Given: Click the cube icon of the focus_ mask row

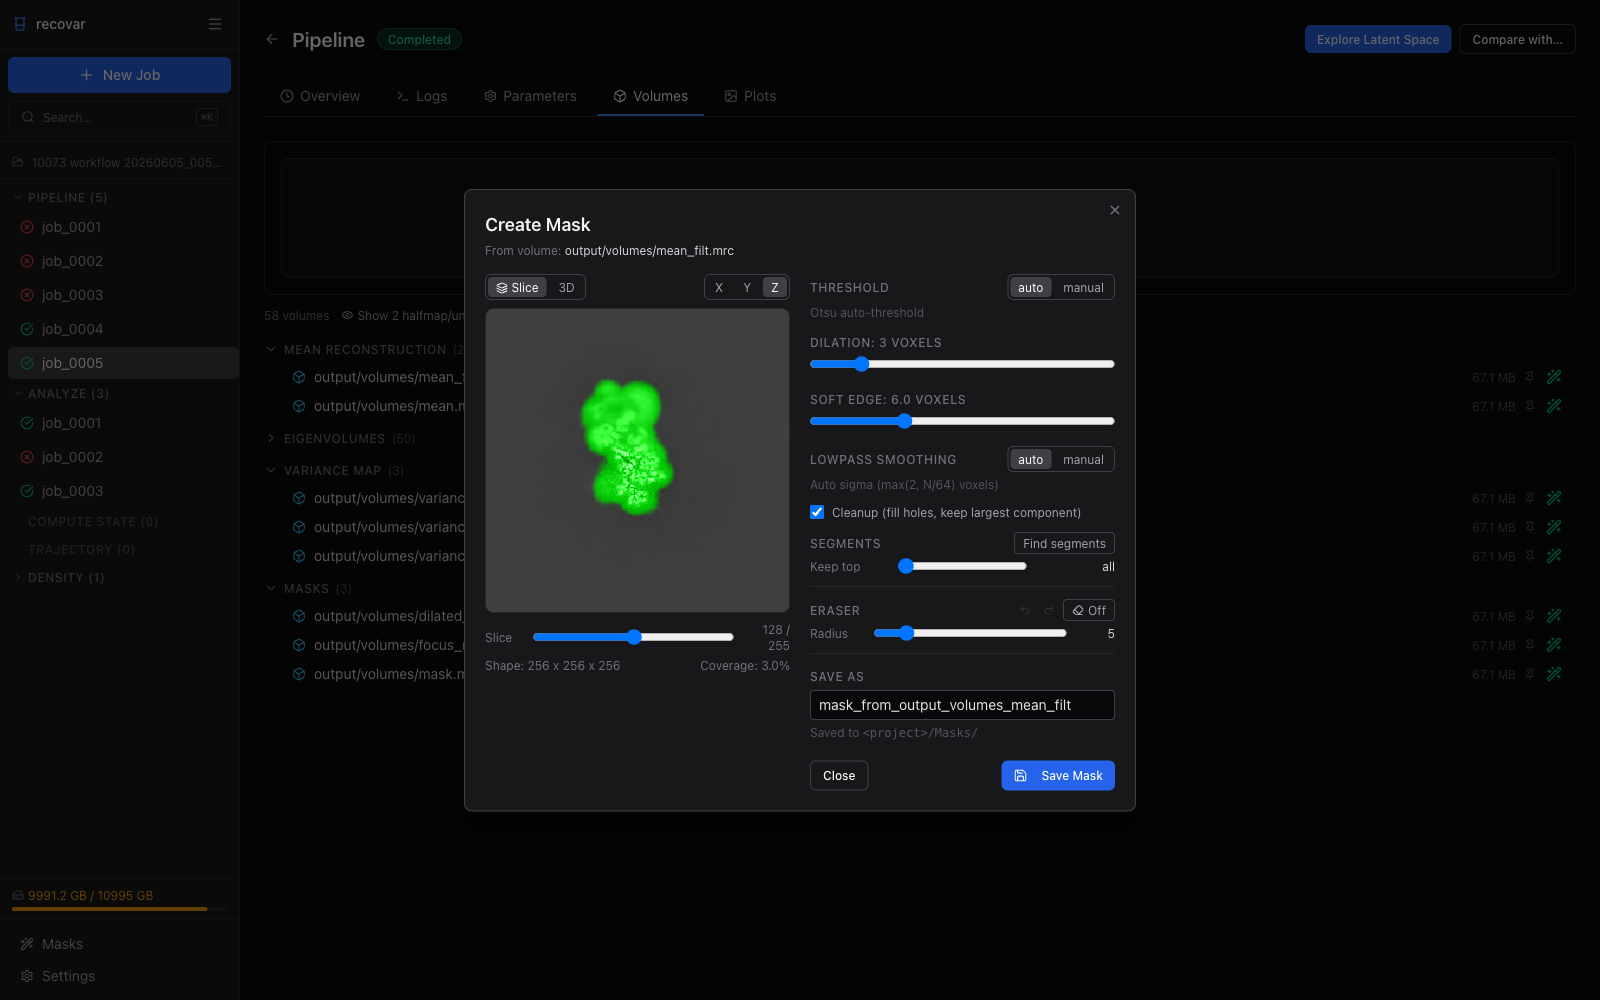Looking at the screenshot, I should (x=299, y=645).
